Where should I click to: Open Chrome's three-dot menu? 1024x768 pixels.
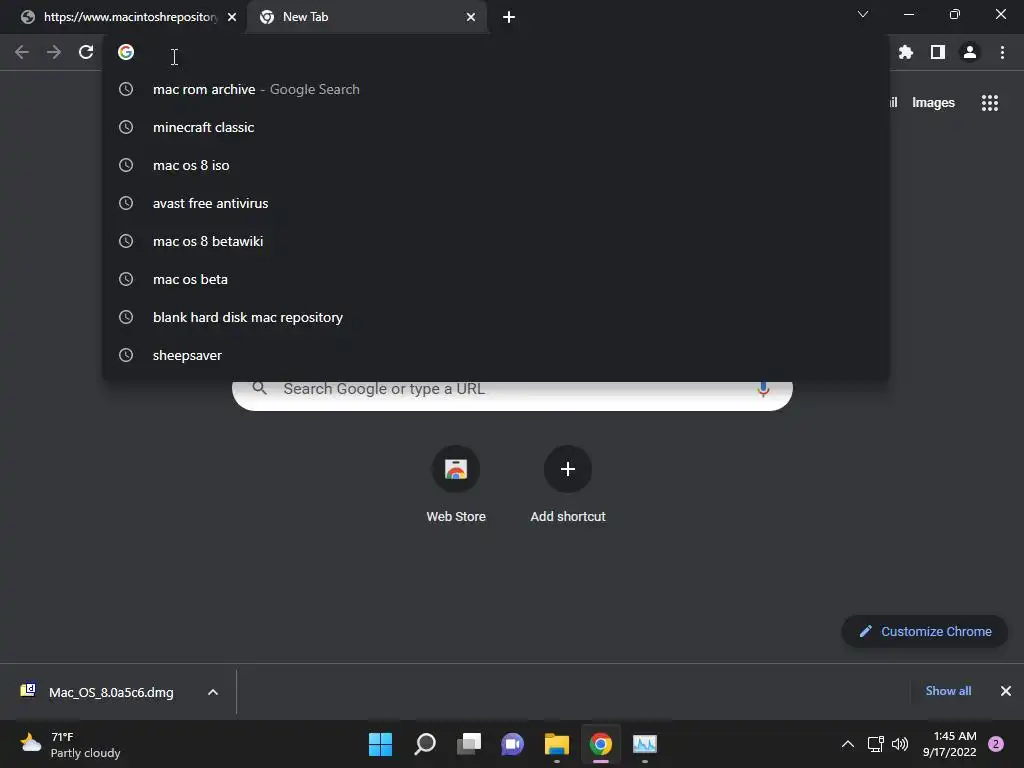1002,52
